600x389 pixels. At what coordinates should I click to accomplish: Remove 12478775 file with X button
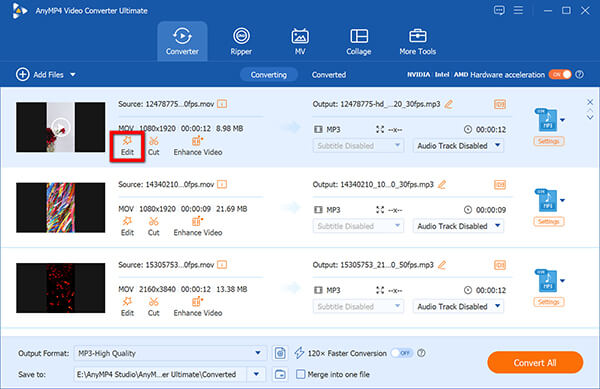coord(590,102)
